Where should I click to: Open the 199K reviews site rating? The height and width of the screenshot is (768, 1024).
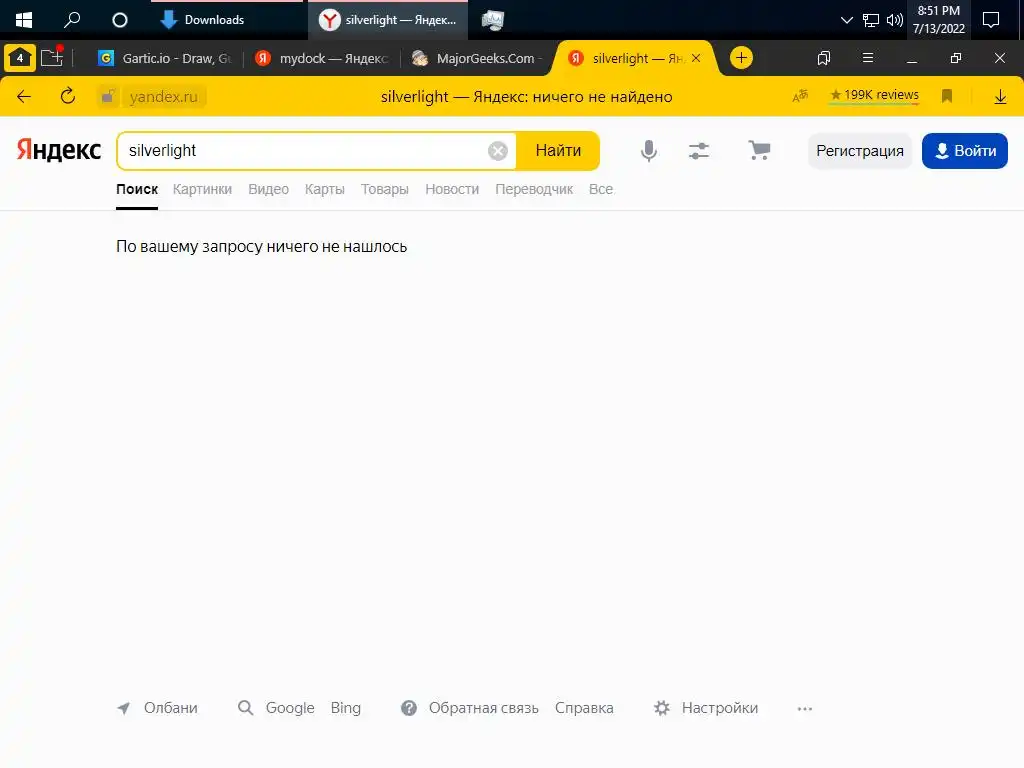[874, 95]
